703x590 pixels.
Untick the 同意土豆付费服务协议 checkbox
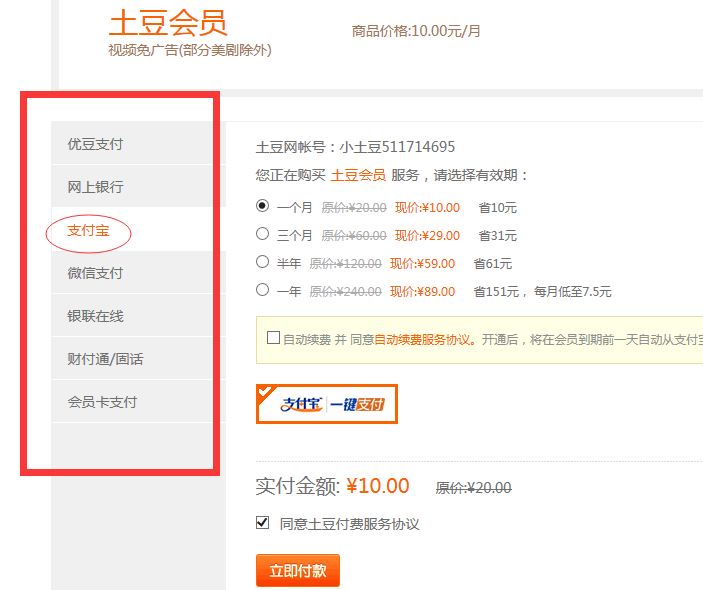(262, 523)
